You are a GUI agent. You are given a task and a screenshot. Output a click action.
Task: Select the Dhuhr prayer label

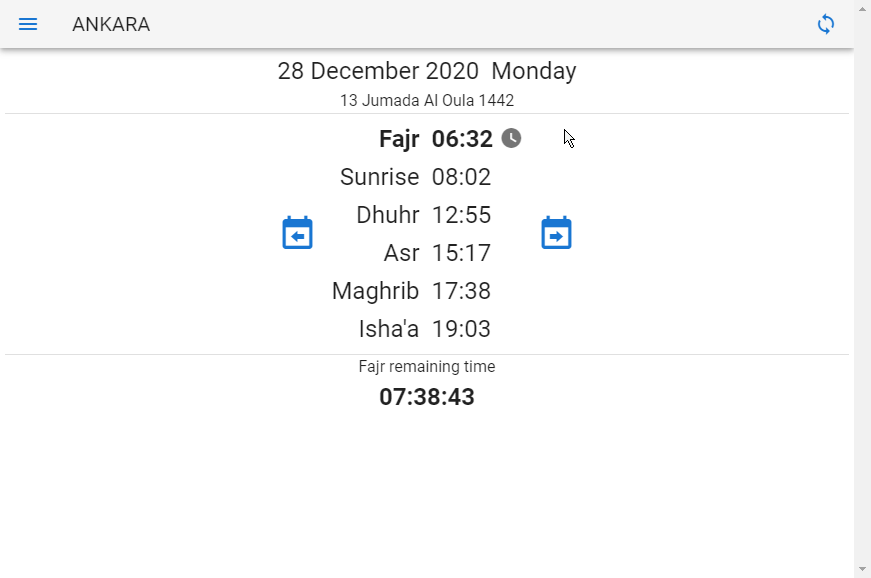coord(387,215)
